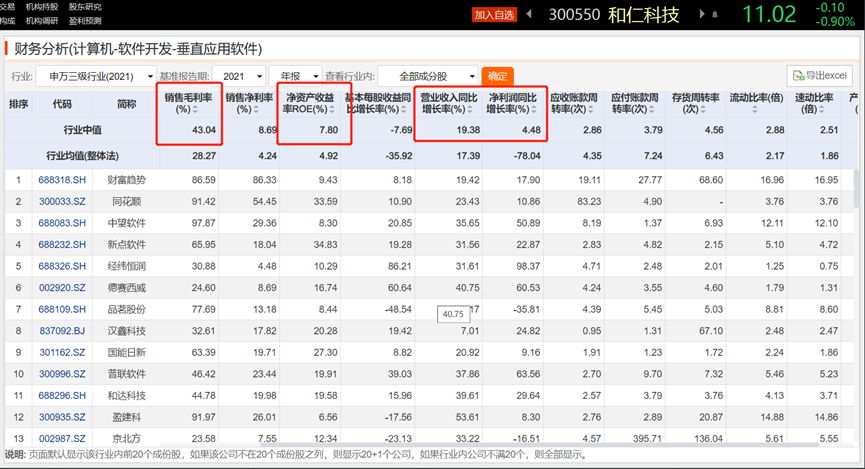
Task: Click the horizontal table scrollbar
Action: [x=538, y=445]
